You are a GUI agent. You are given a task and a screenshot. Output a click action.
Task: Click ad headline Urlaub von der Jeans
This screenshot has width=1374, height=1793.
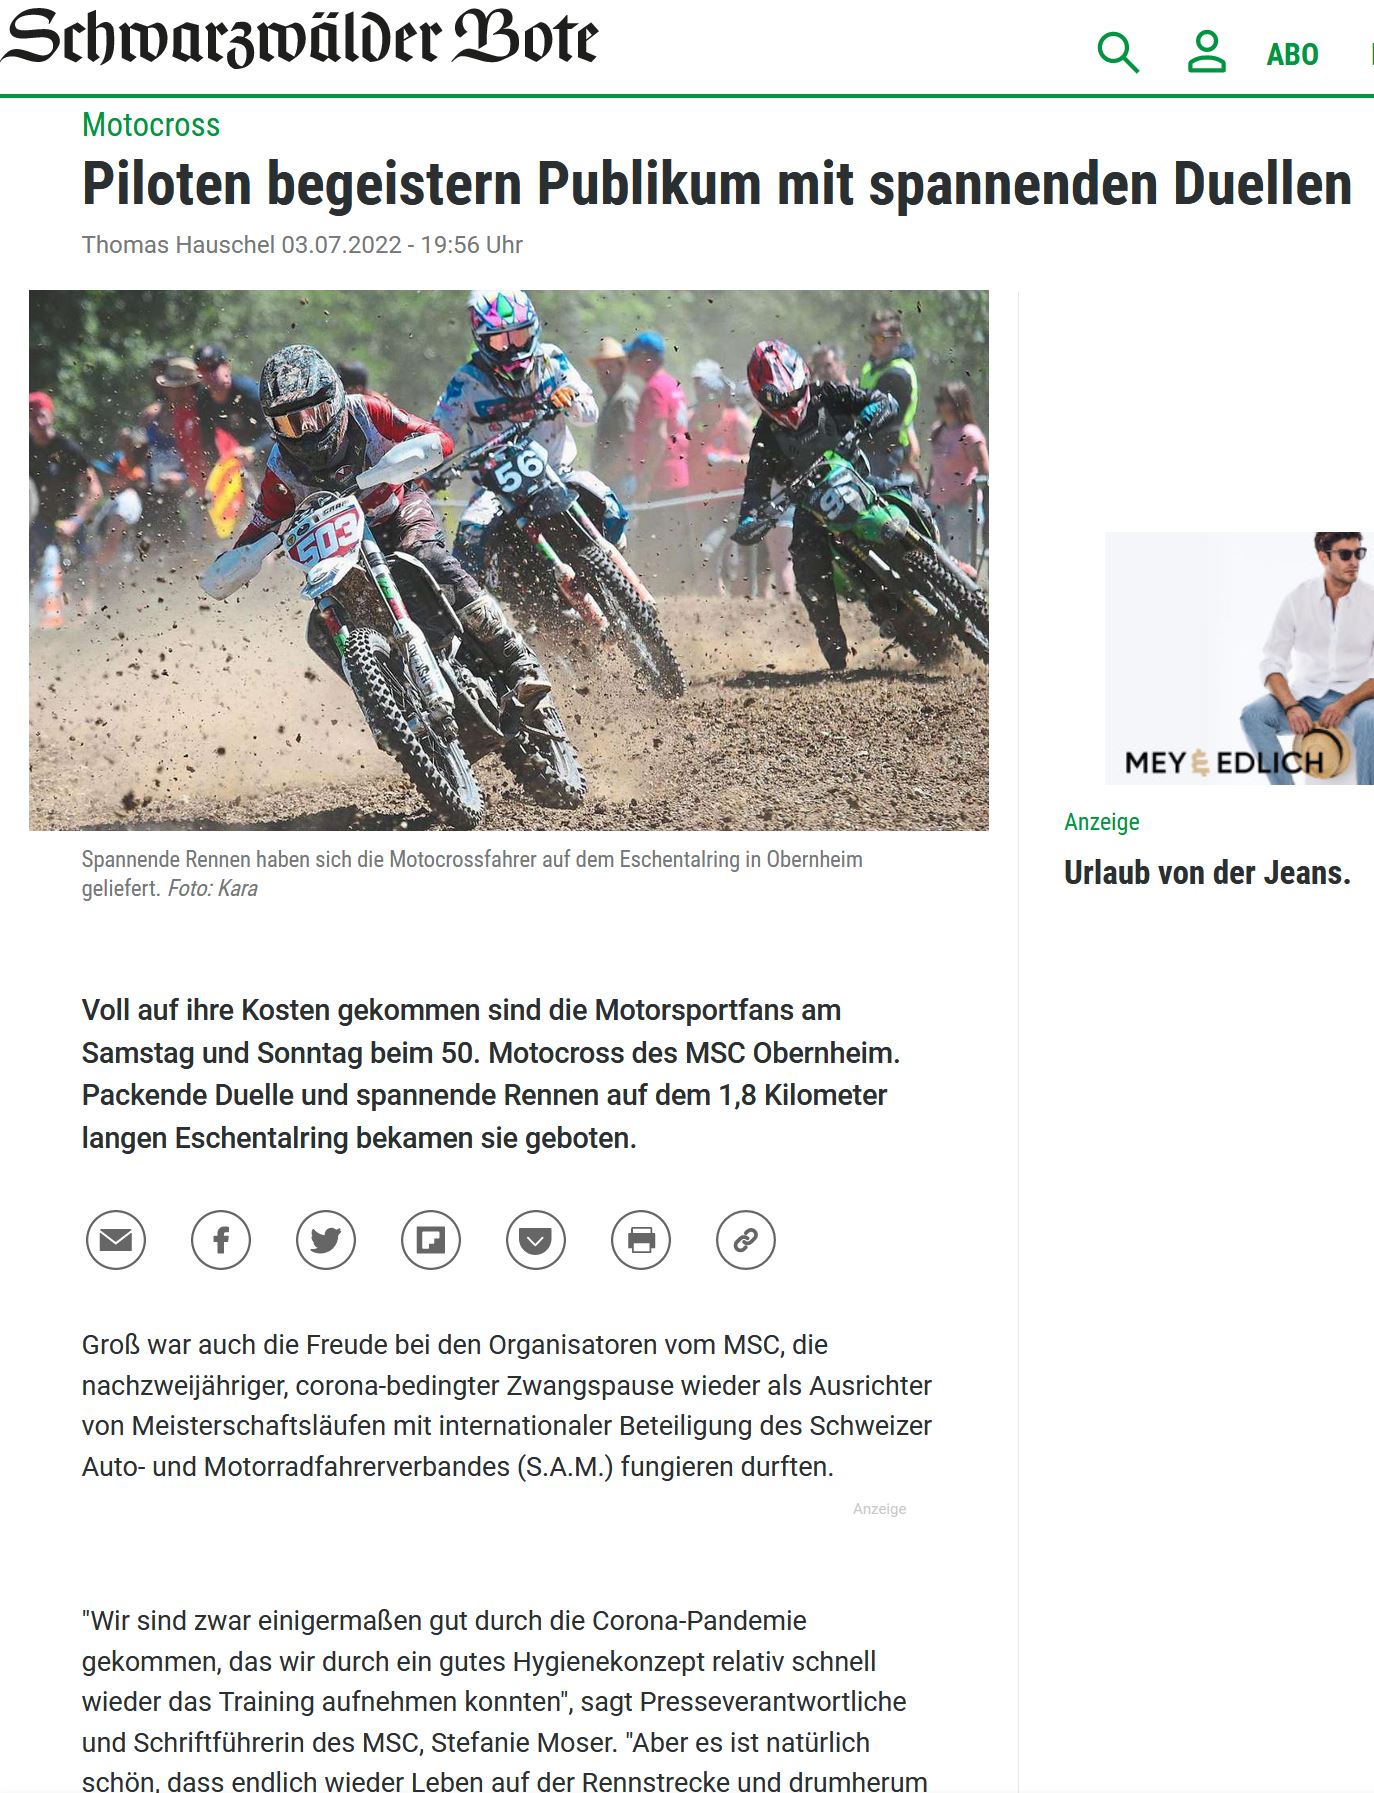(x=1207, y=873)
